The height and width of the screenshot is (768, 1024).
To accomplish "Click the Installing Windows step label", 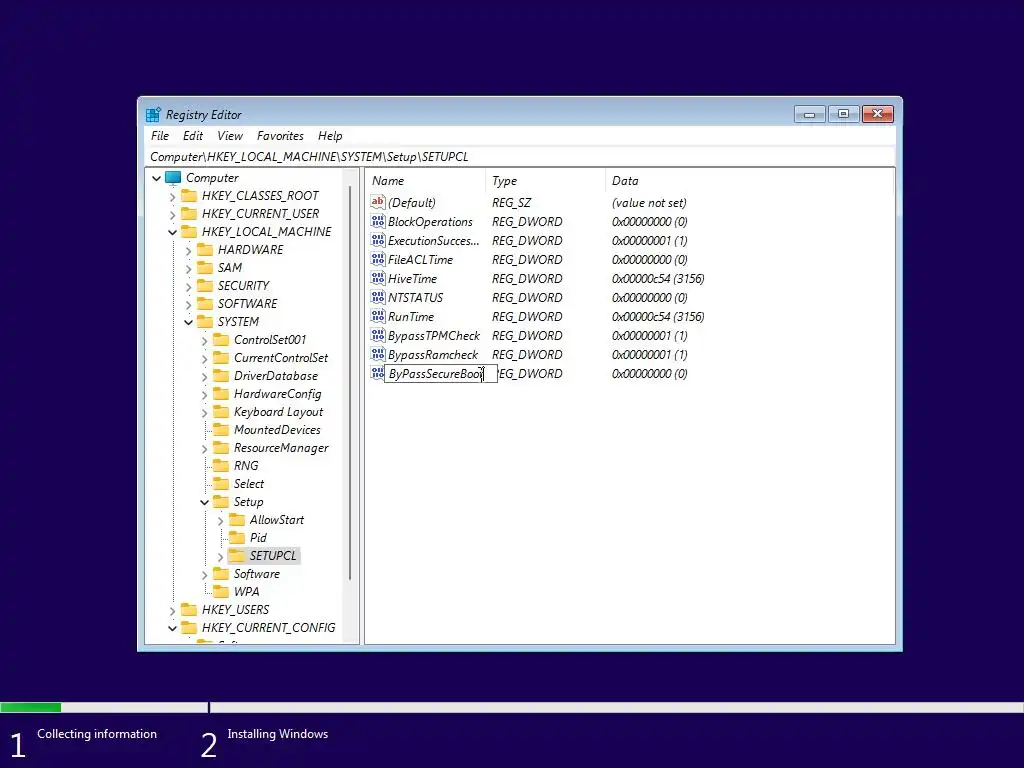I will (x=278, y=734).
